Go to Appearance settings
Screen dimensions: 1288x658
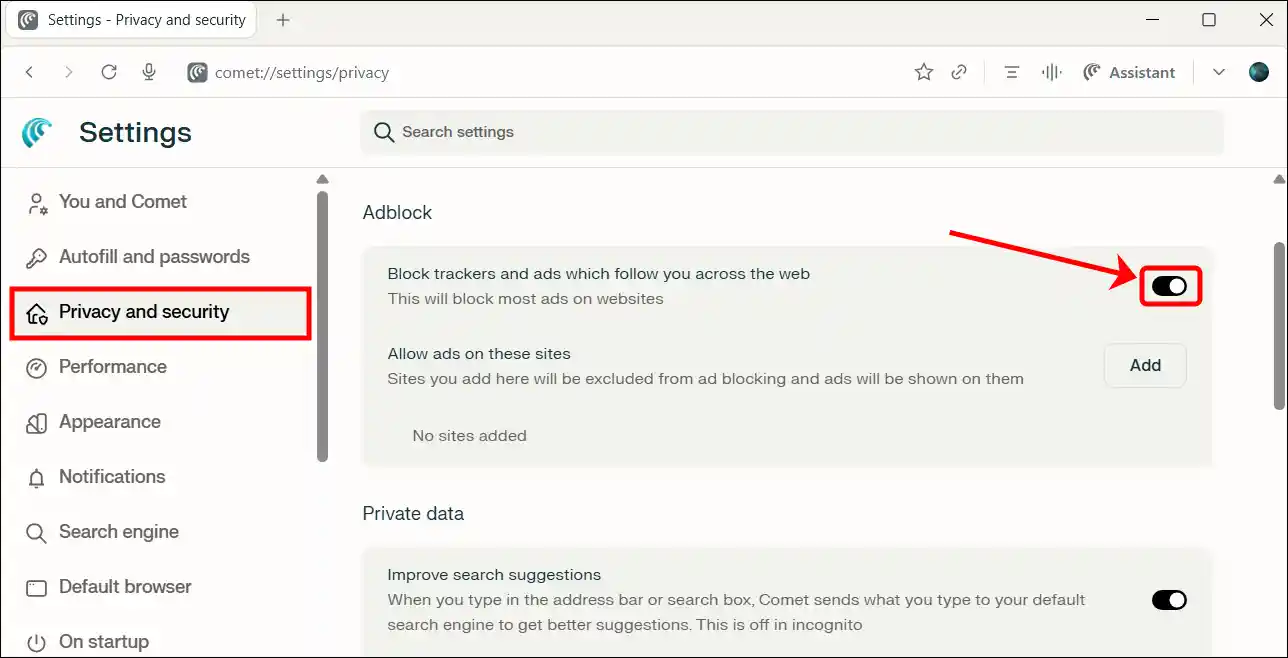point(109,422)
